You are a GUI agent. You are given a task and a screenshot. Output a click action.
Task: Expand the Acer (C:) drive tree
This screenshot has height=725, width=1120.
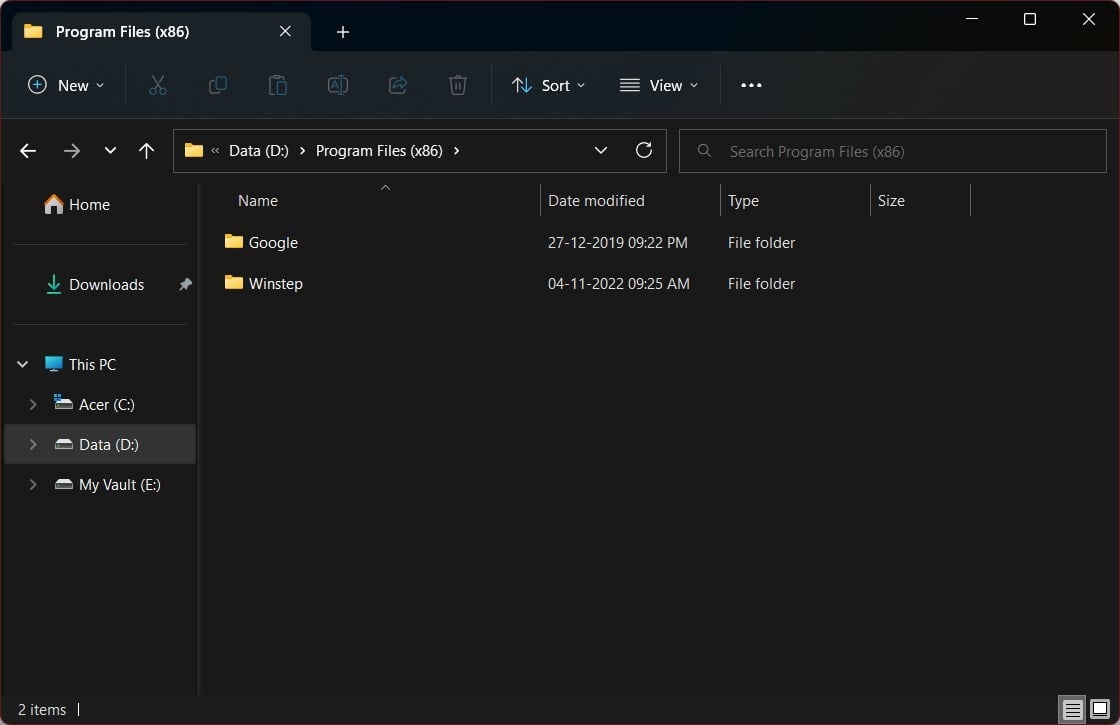pos(33,405)
